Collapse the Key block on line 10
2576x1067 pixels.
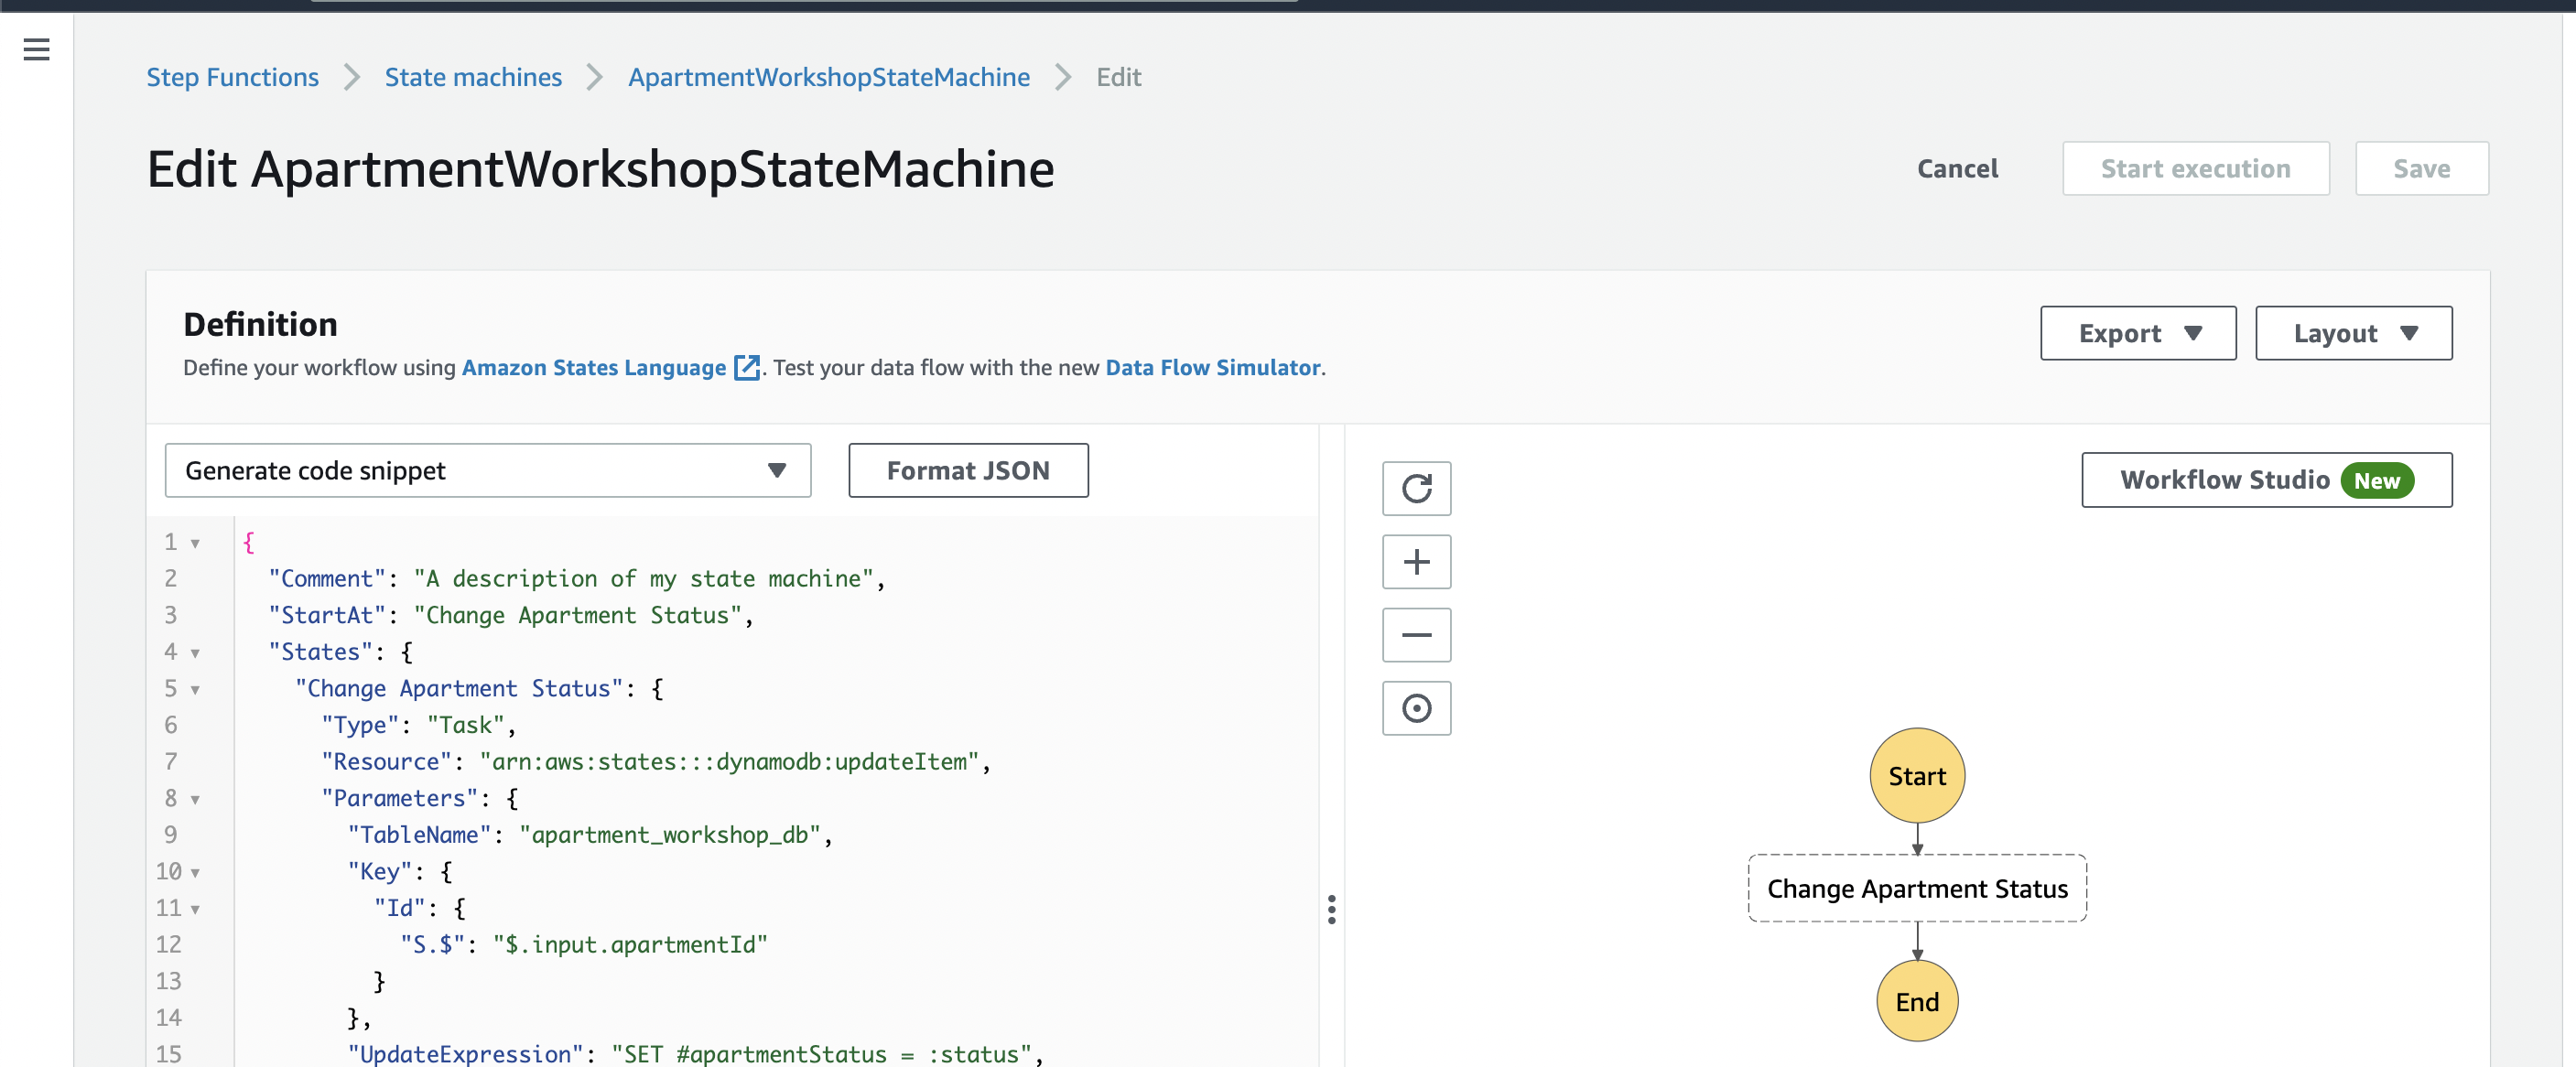pyautogui.click(x=195, y=872)
